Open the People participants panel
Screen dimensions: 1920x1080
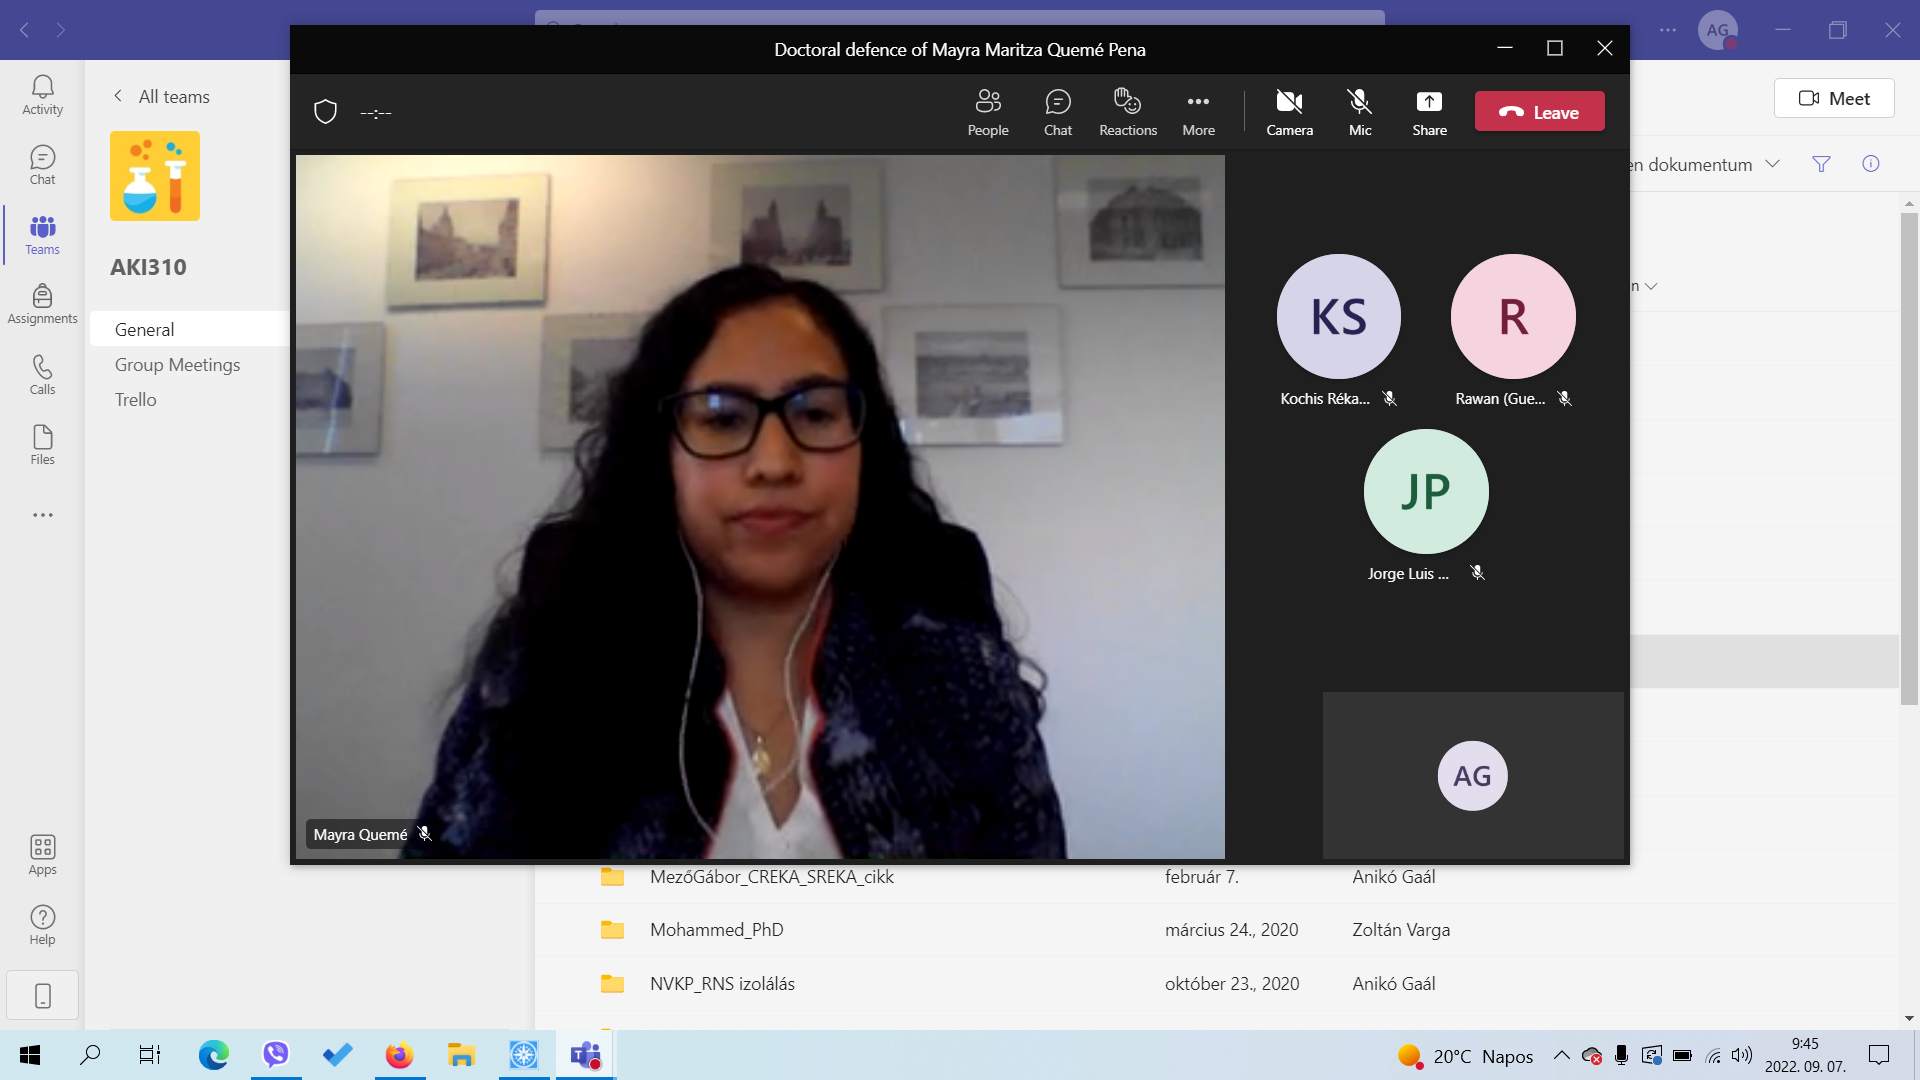point(987,111)
